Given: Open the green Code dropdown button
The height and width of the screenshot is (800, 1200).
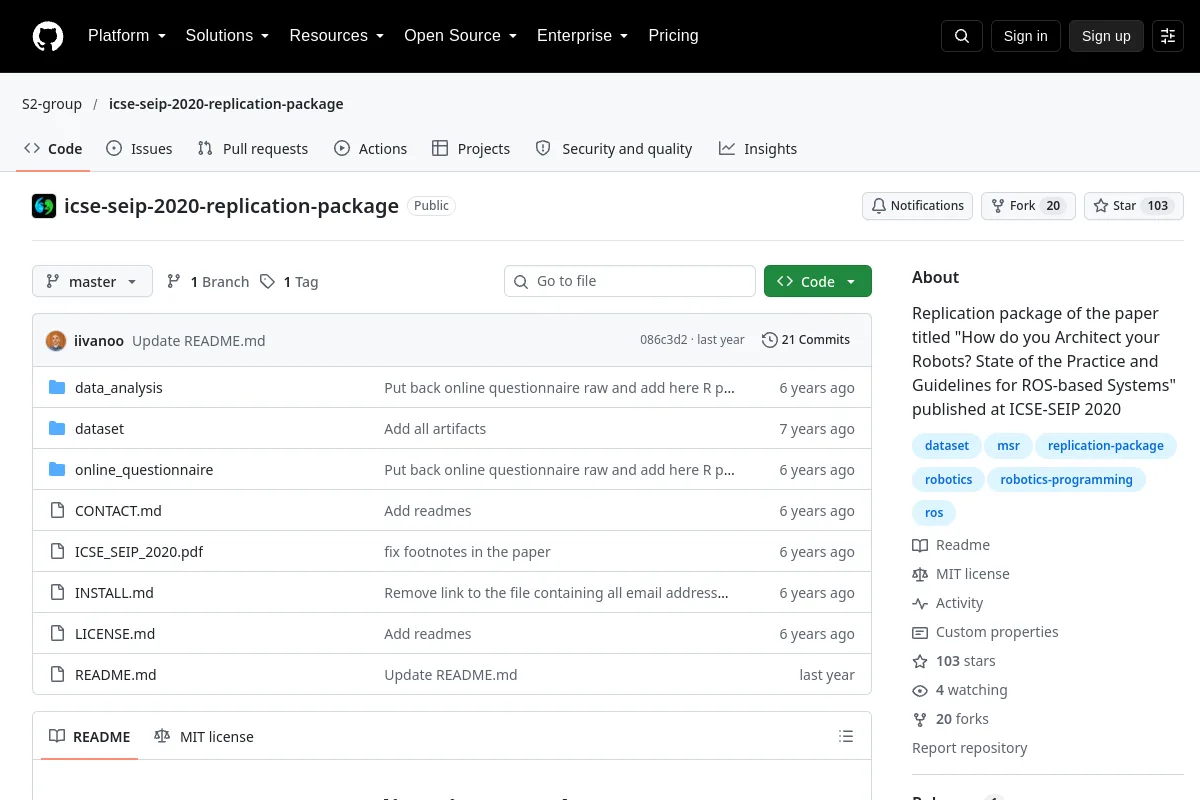Looking at the screenshot, I should click(818, 282).
